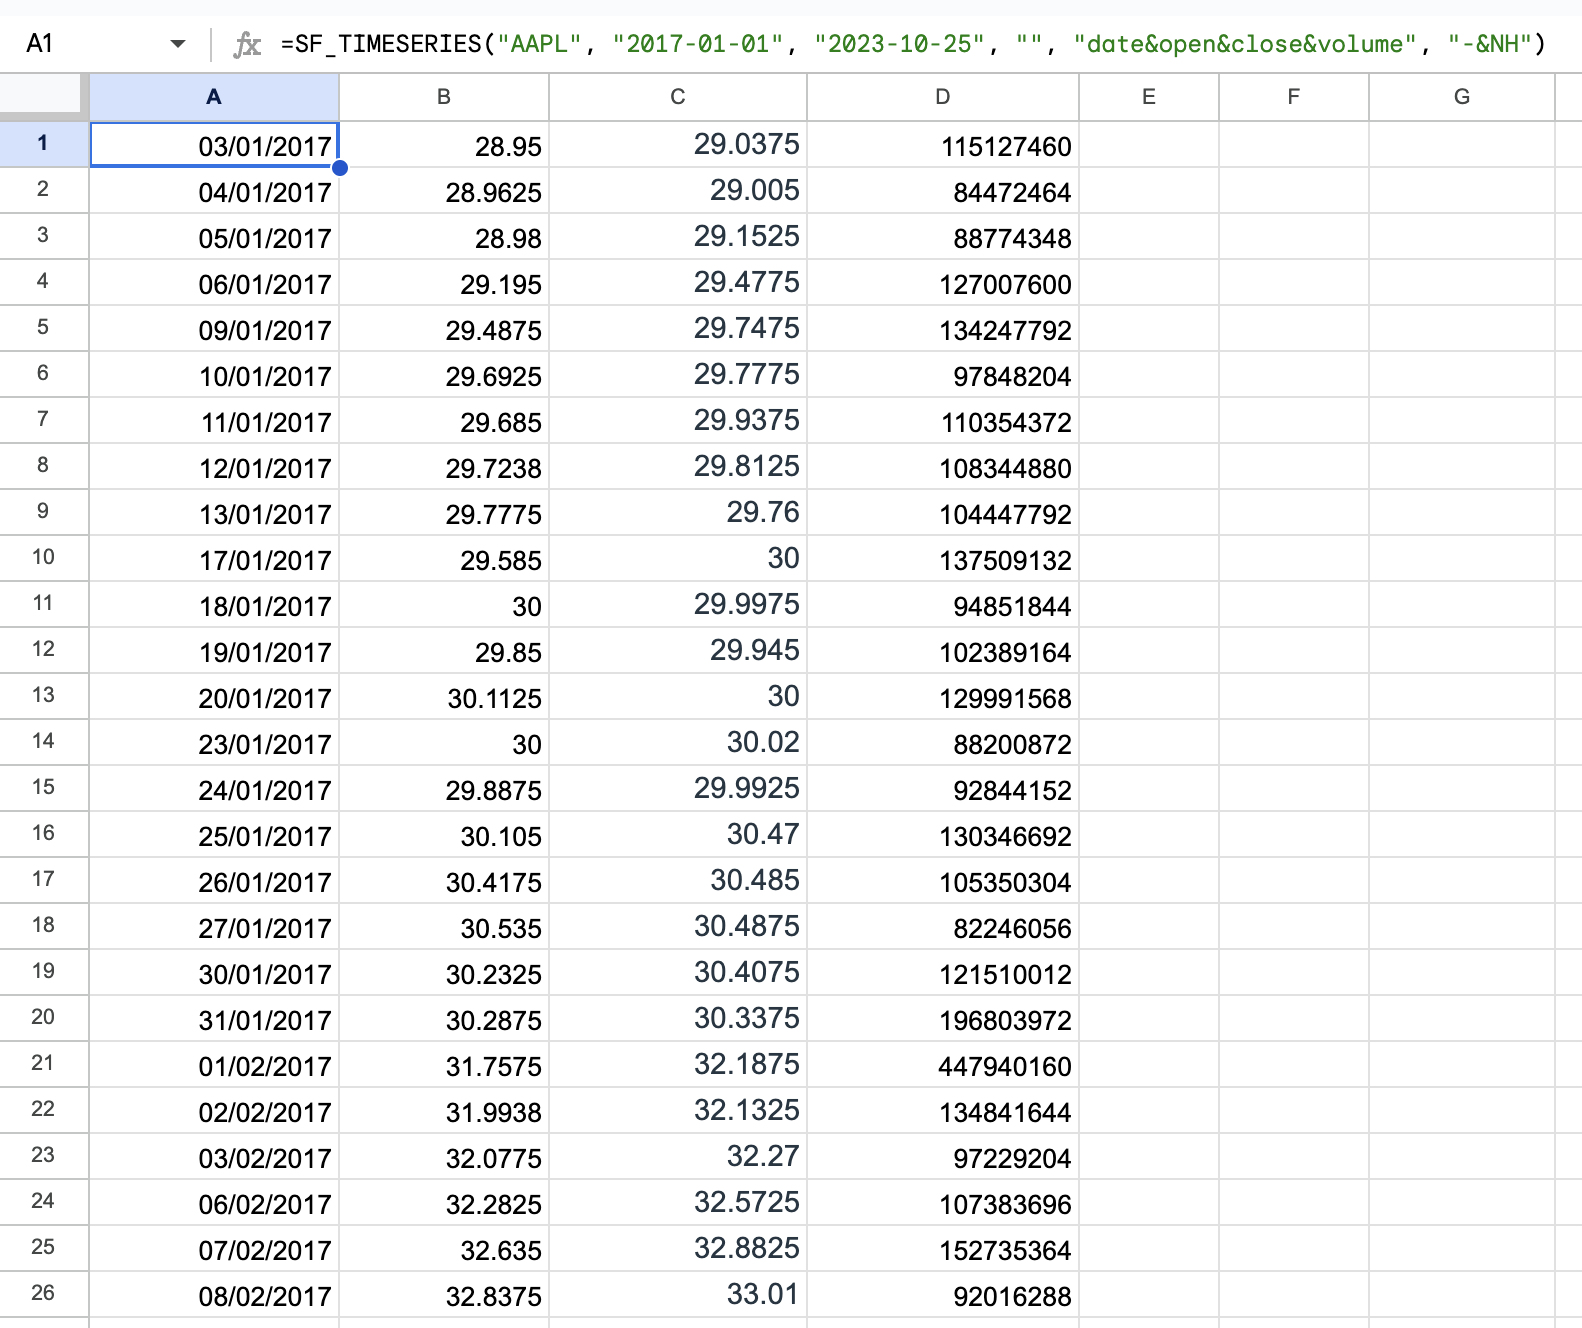This screenshot has height=1328, width=1582.
Task: Click cell with date 03/01/2017
Action: (x=214, y=145)
